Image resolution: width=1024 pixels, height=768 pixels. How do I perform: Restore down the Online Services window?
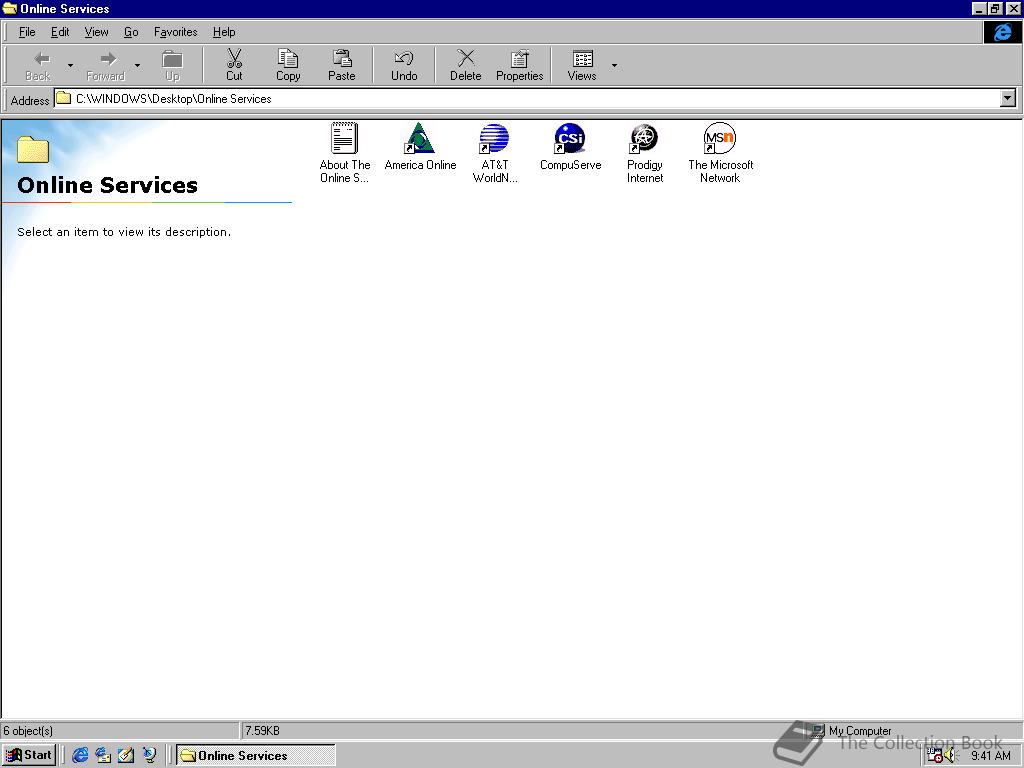tap(995, 8)
